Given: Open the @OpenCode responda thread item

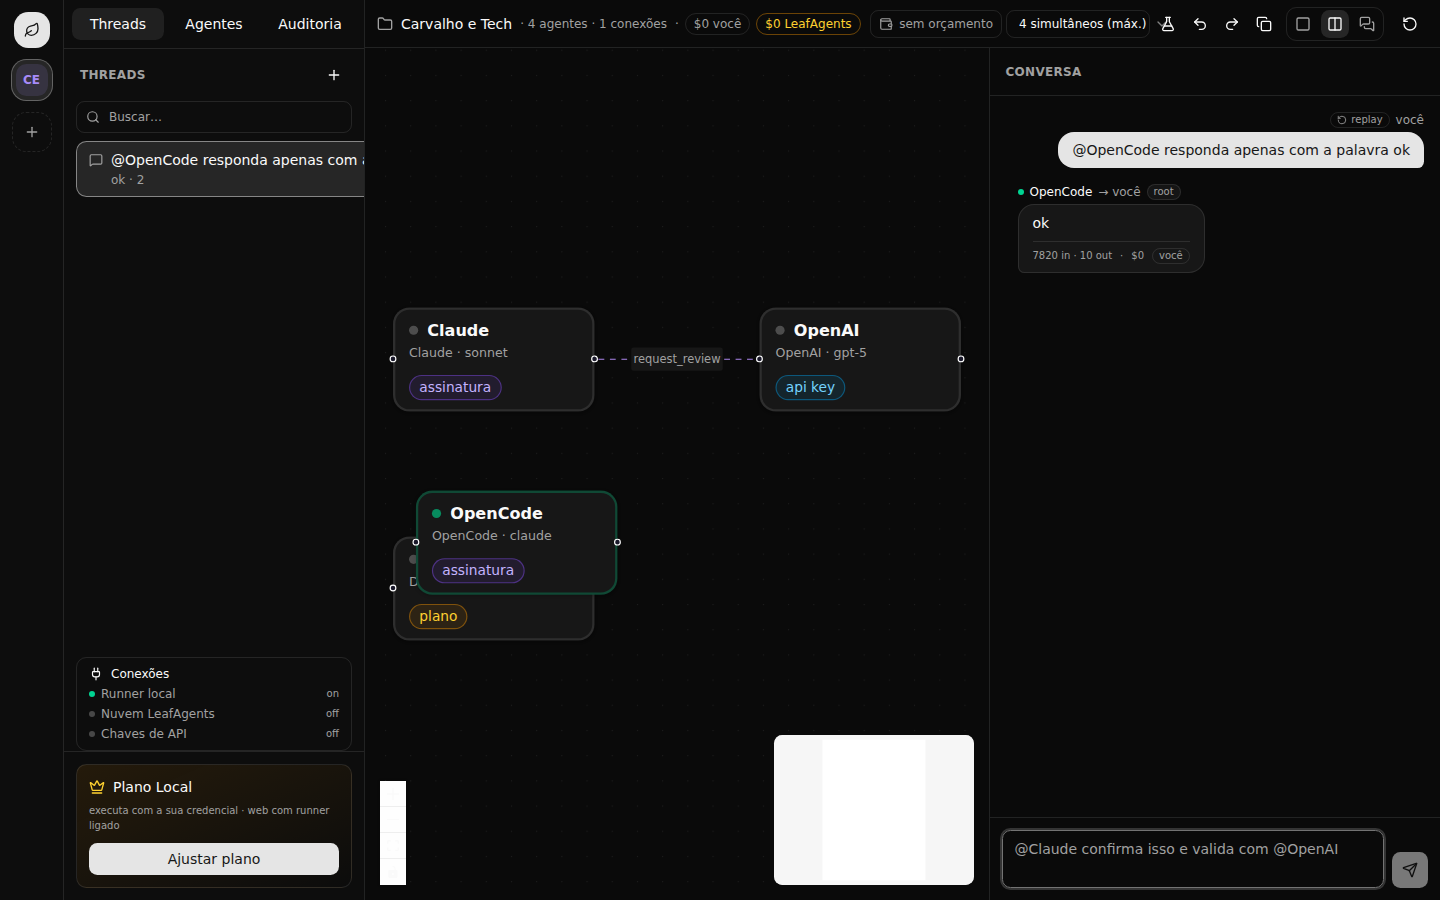Looking at the screenshot, I should [x=220, y=169].
